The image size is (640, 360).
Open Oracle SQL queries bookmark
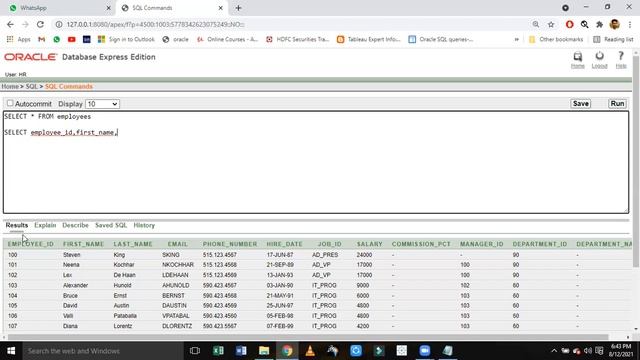(441, 39)
